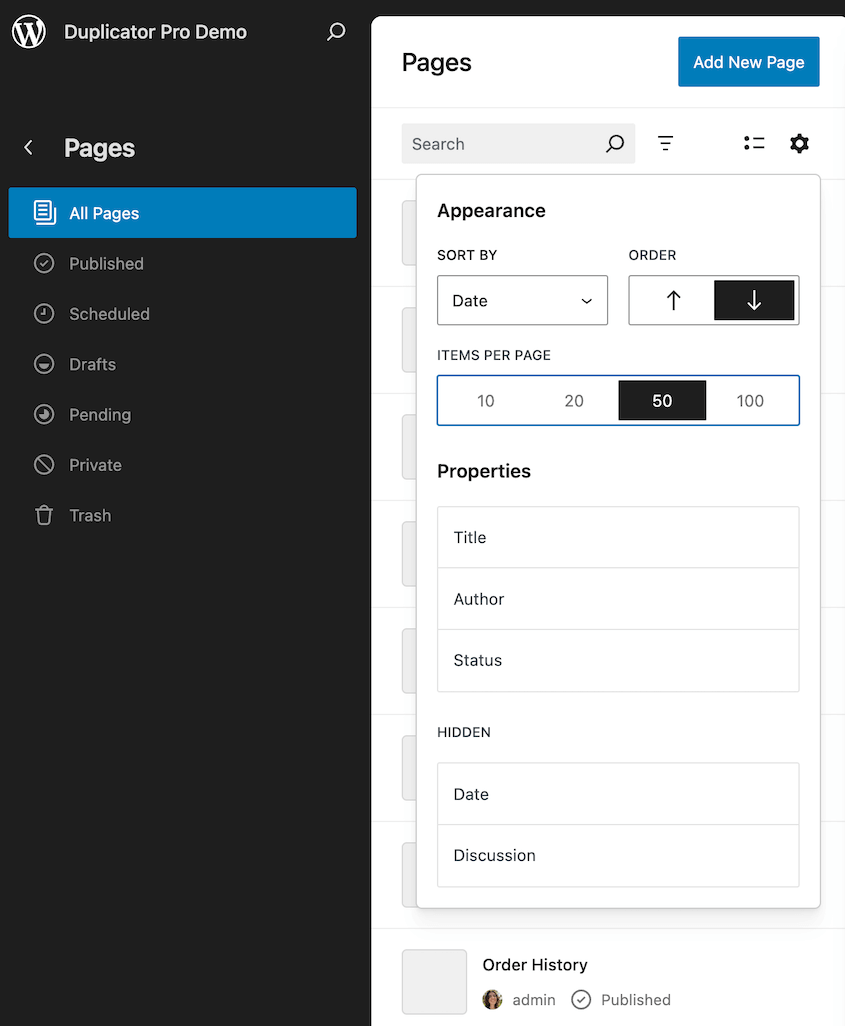This screenshot has height=1026, width=845.
Task: Show the Pending pages view
Action: click(183, 414)
